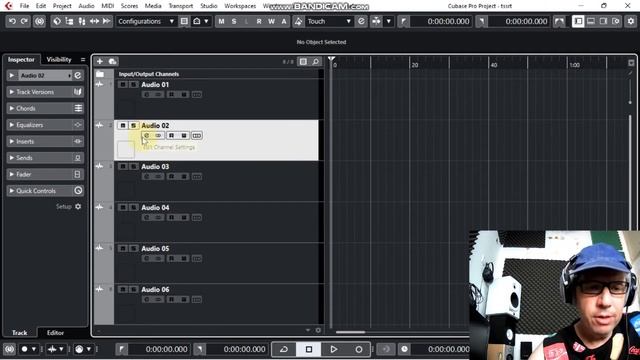640x360 pixels.
Task: Solo the Audio 02 track
Action: click(133, 126)
